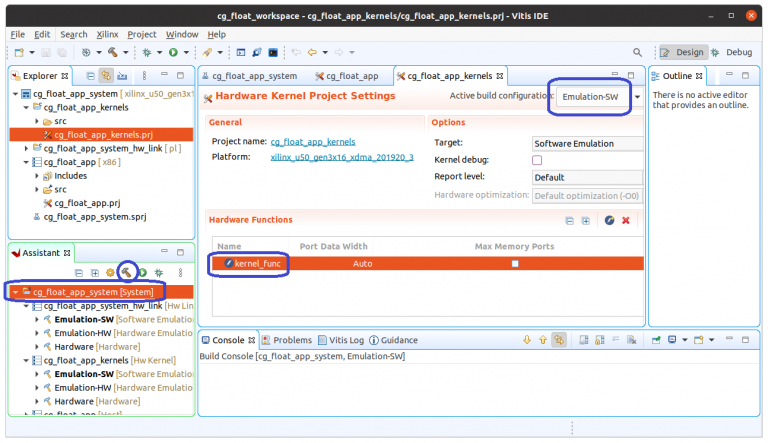Click the xilinx_u50 platform link
The image size is (768, 443).
(341, 157)
